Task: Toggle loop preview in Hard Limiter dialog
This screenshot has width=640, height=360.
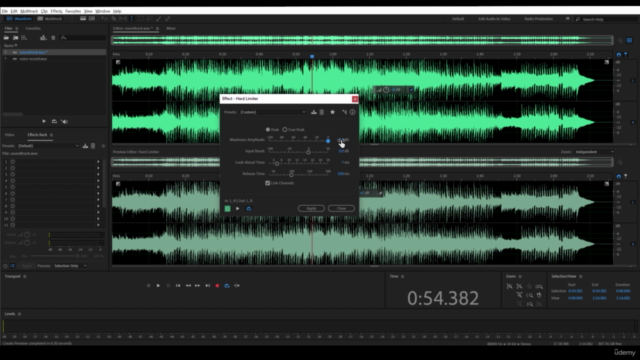Action: tap(249, 209)
